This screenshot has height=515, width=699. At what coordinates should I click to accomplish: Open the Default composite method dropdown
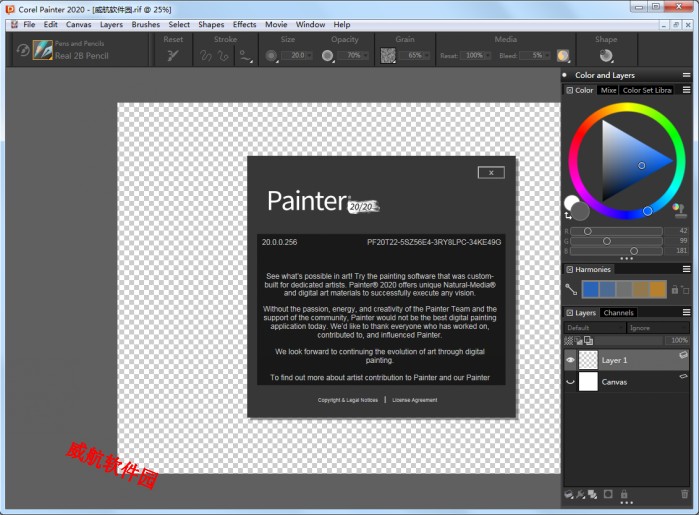pos(594,328)
